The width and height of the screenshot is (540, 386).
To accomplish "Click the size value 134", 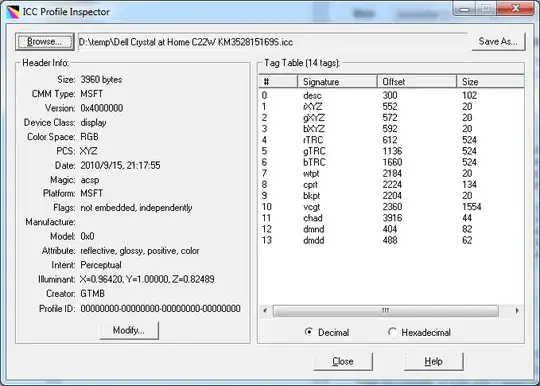I will 469,185.
